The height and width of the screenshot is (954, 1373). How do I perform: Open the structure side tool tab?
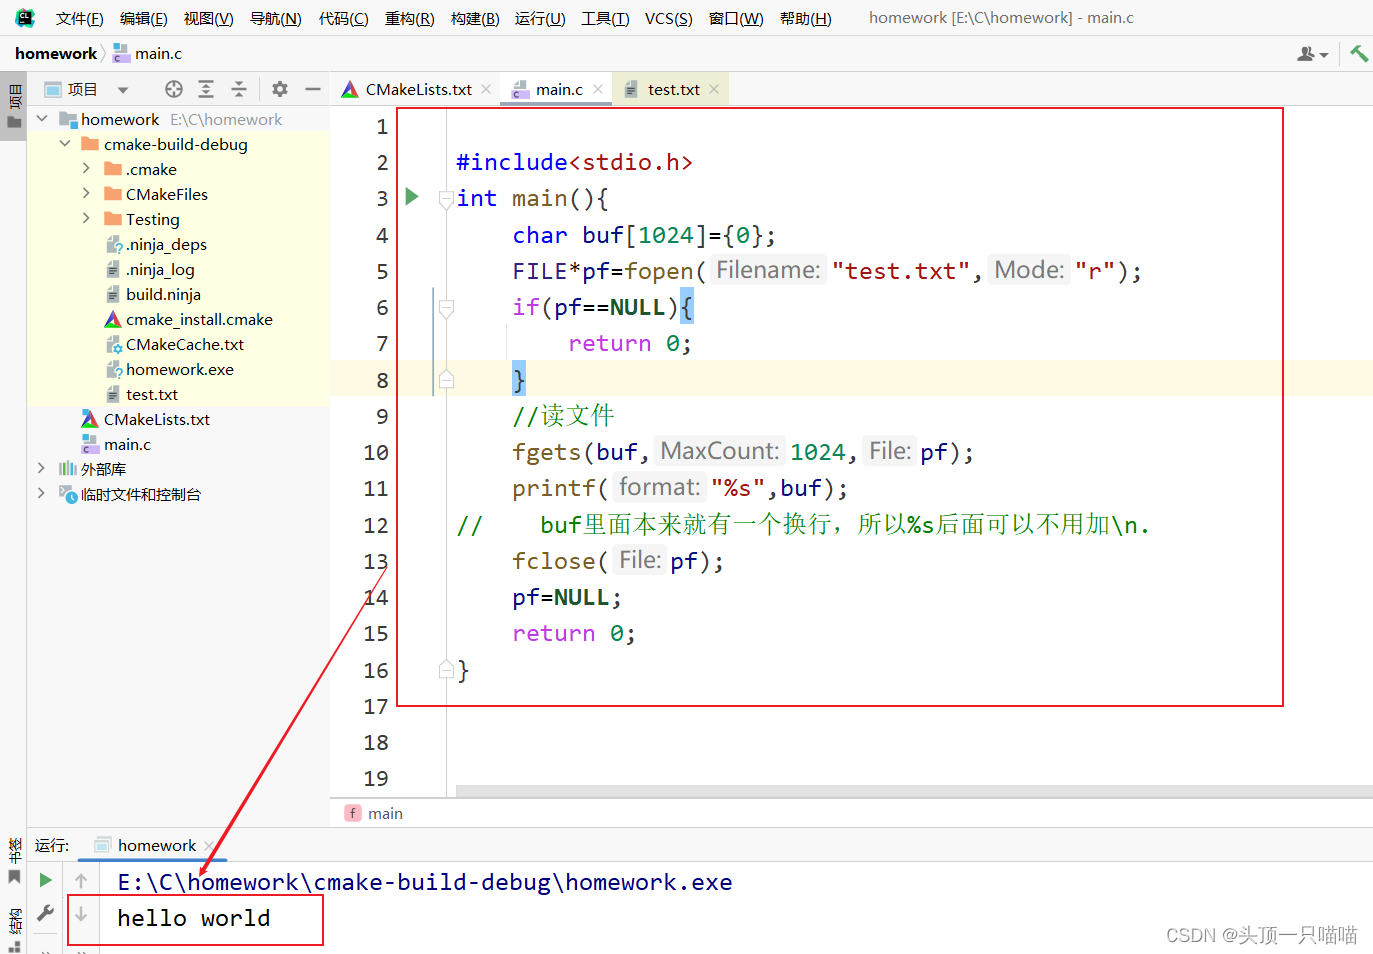pos(14,929)
